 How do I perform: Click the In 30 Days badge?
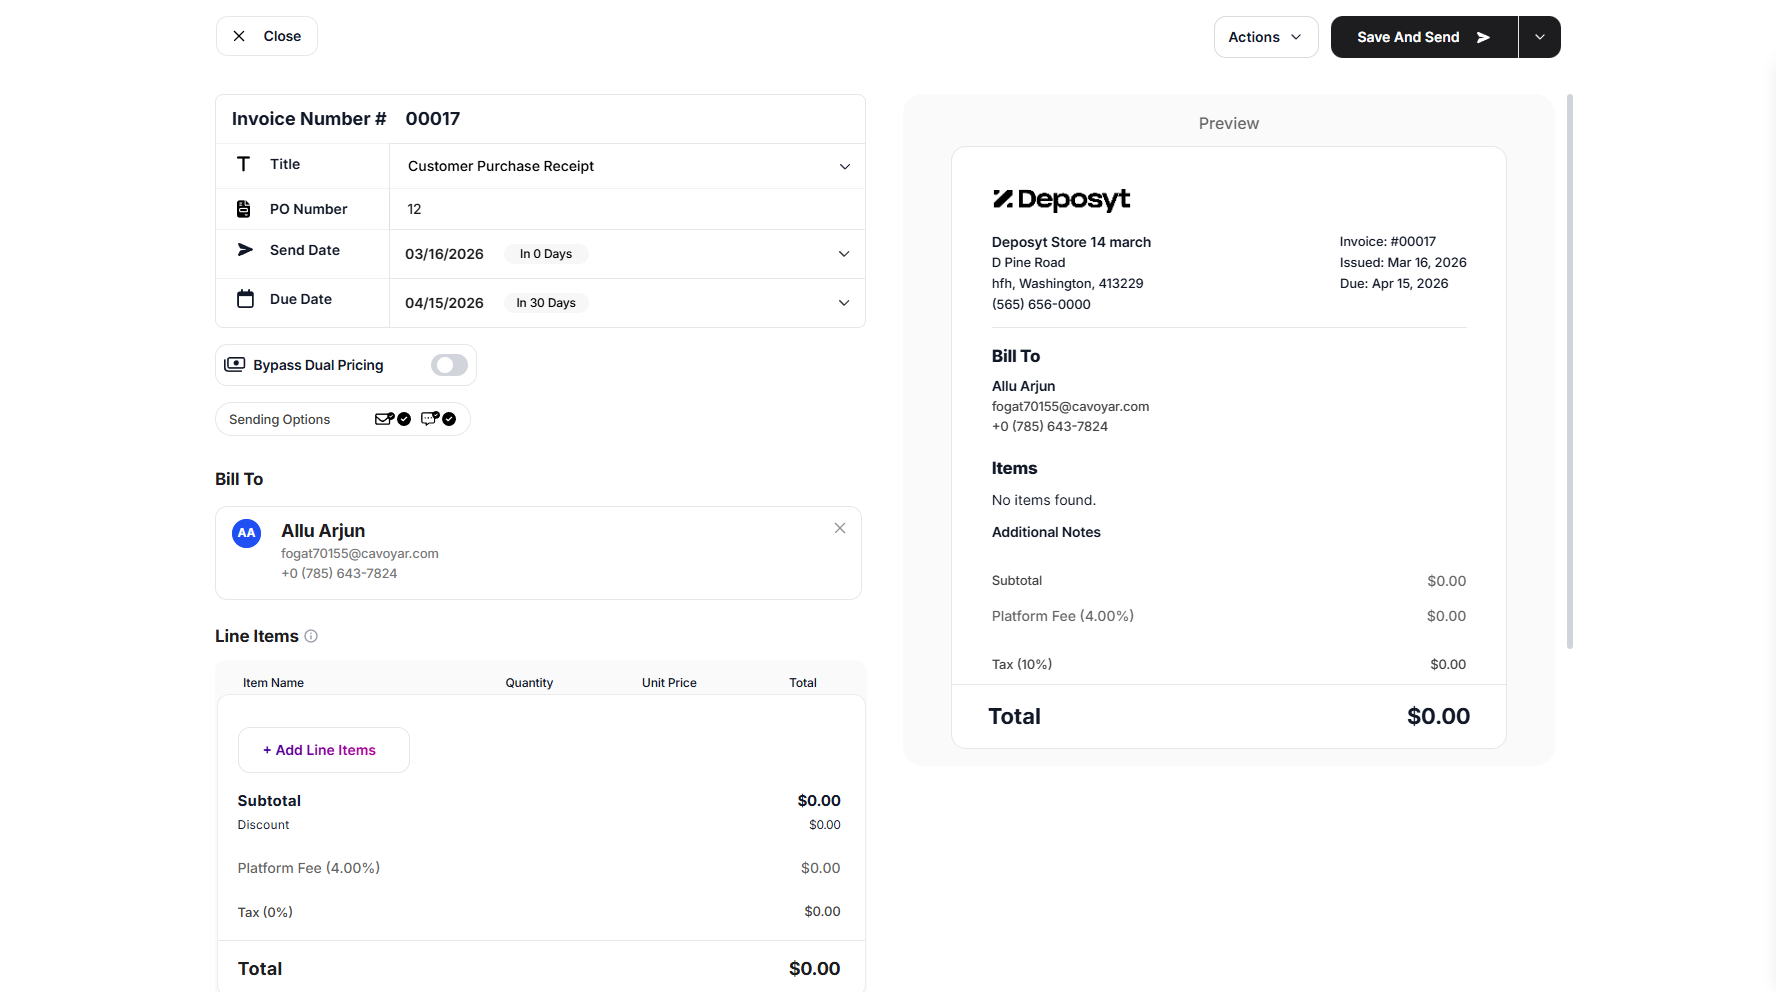pos(546,303)
